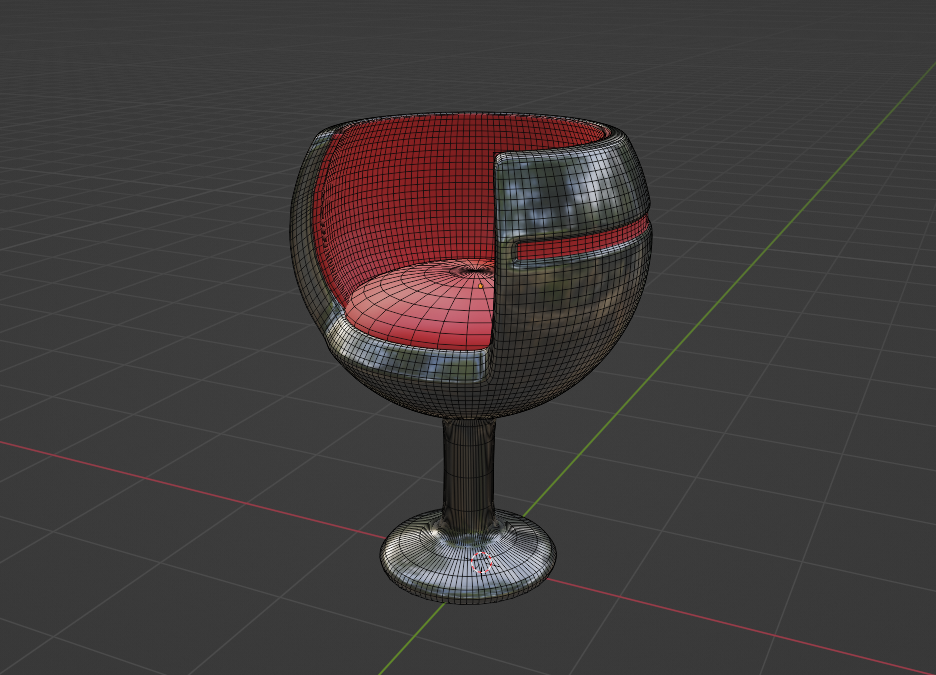Screen dimensions: 936x675
Task: Click the center pole of the seat cushion mesh
Action: (470, 268)
